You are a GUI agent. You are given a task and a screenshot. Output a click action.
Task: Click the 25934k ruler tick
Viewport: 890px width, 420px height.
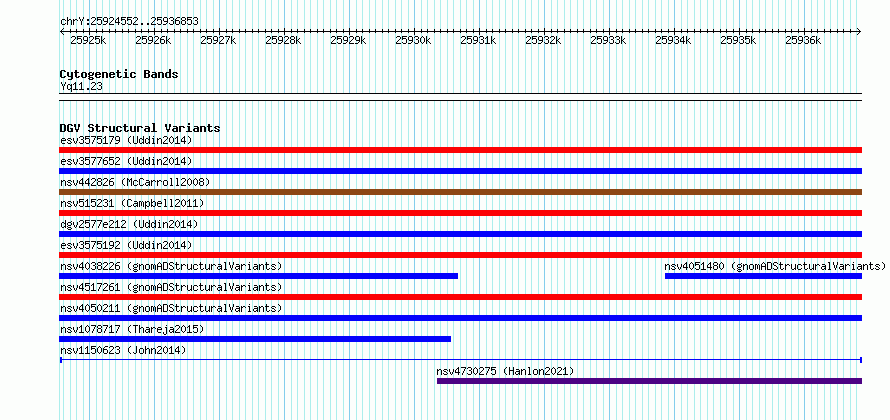click(x=673, y=40)
